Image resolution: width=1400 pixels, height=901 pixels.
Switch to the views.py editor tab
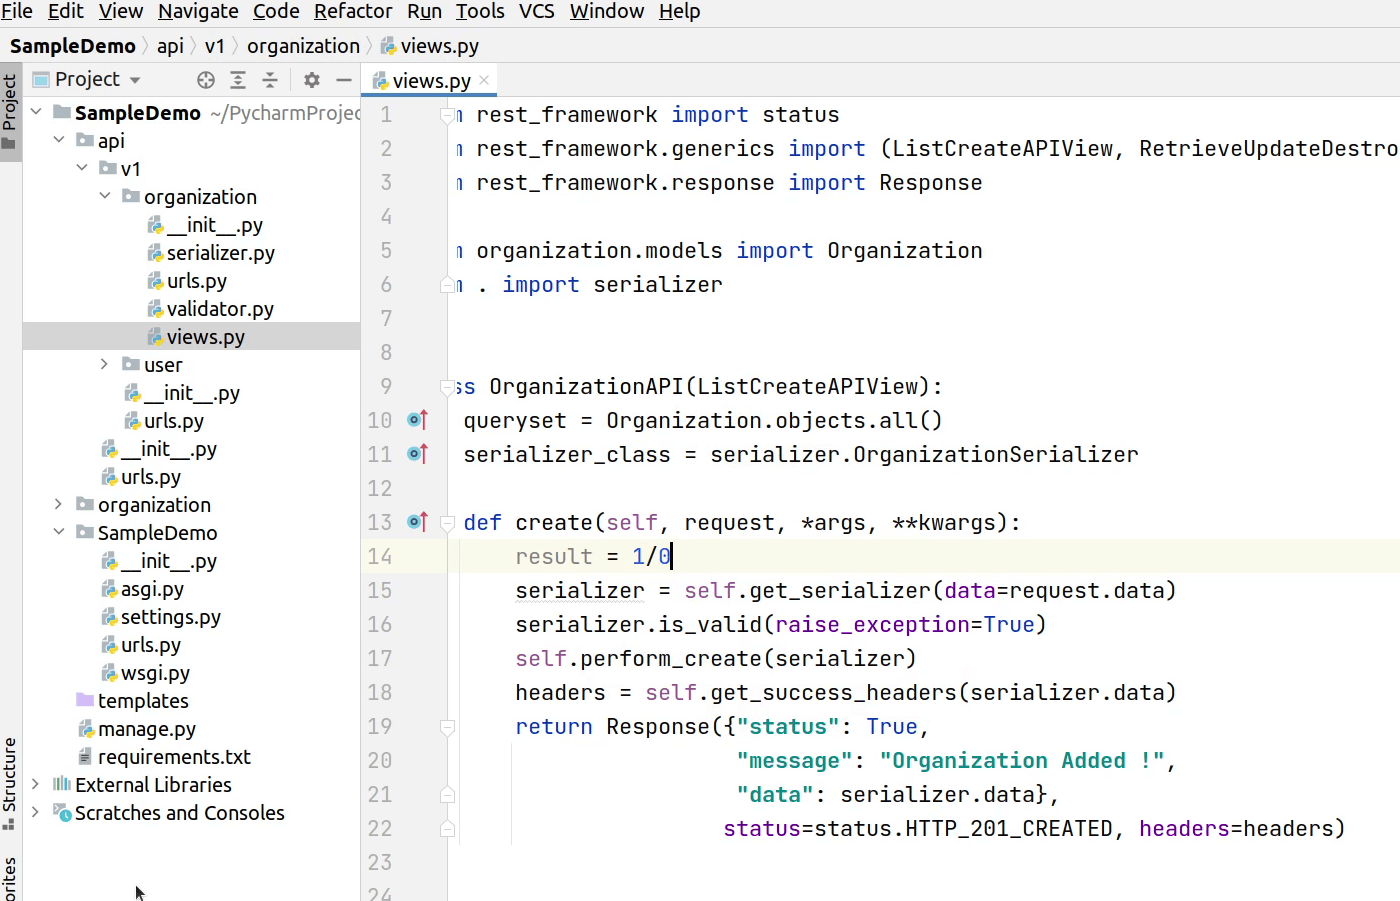click(x=430, y=79)
